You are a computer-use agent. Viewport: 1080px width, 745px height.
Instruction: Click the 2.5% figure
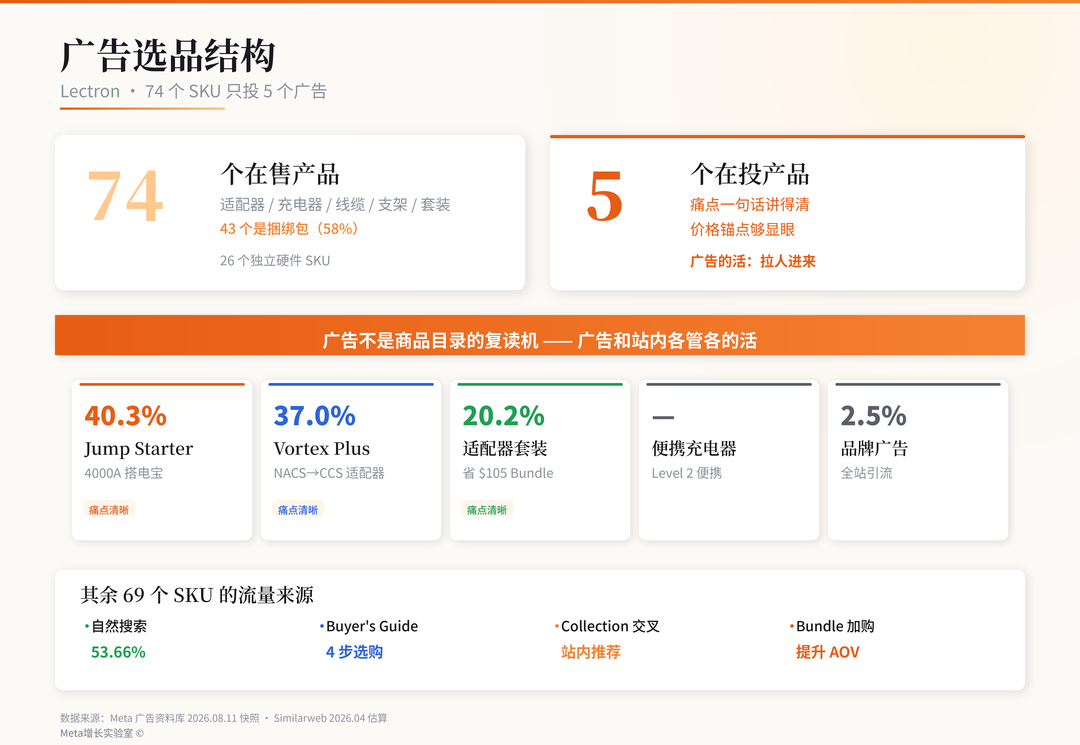click(873, 416)
